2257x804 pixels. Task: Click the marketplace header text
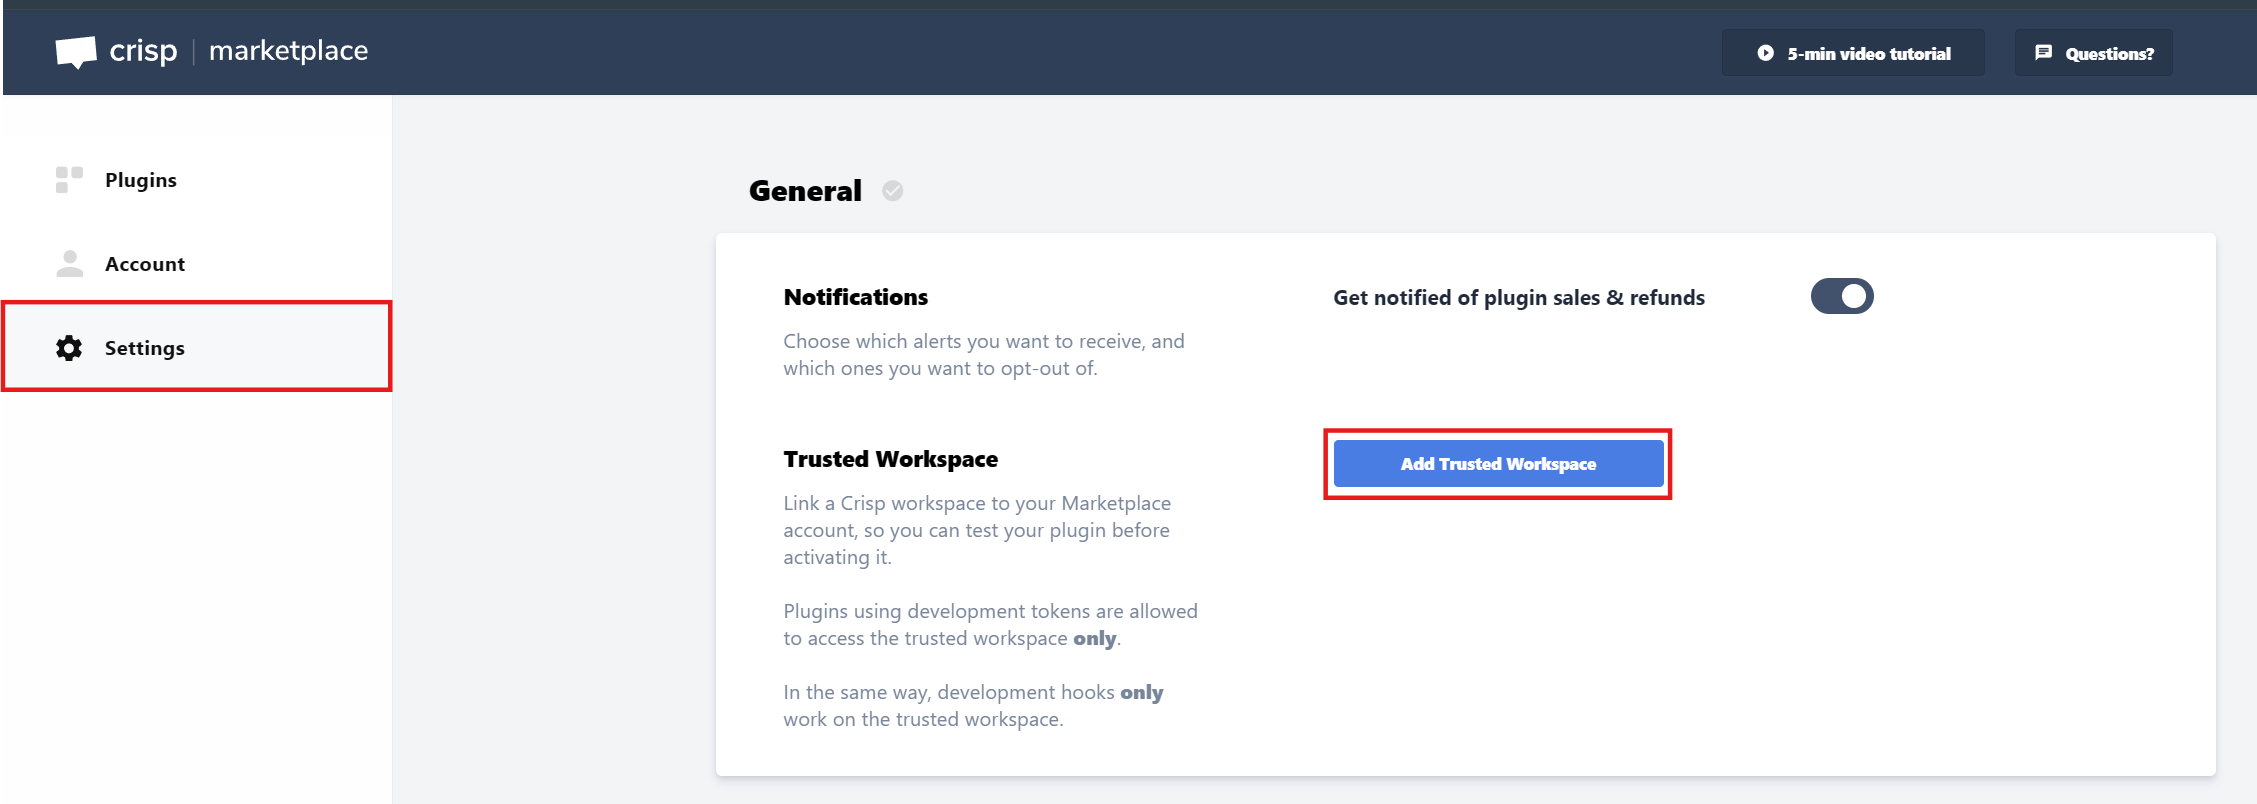[x=288, y=51]
